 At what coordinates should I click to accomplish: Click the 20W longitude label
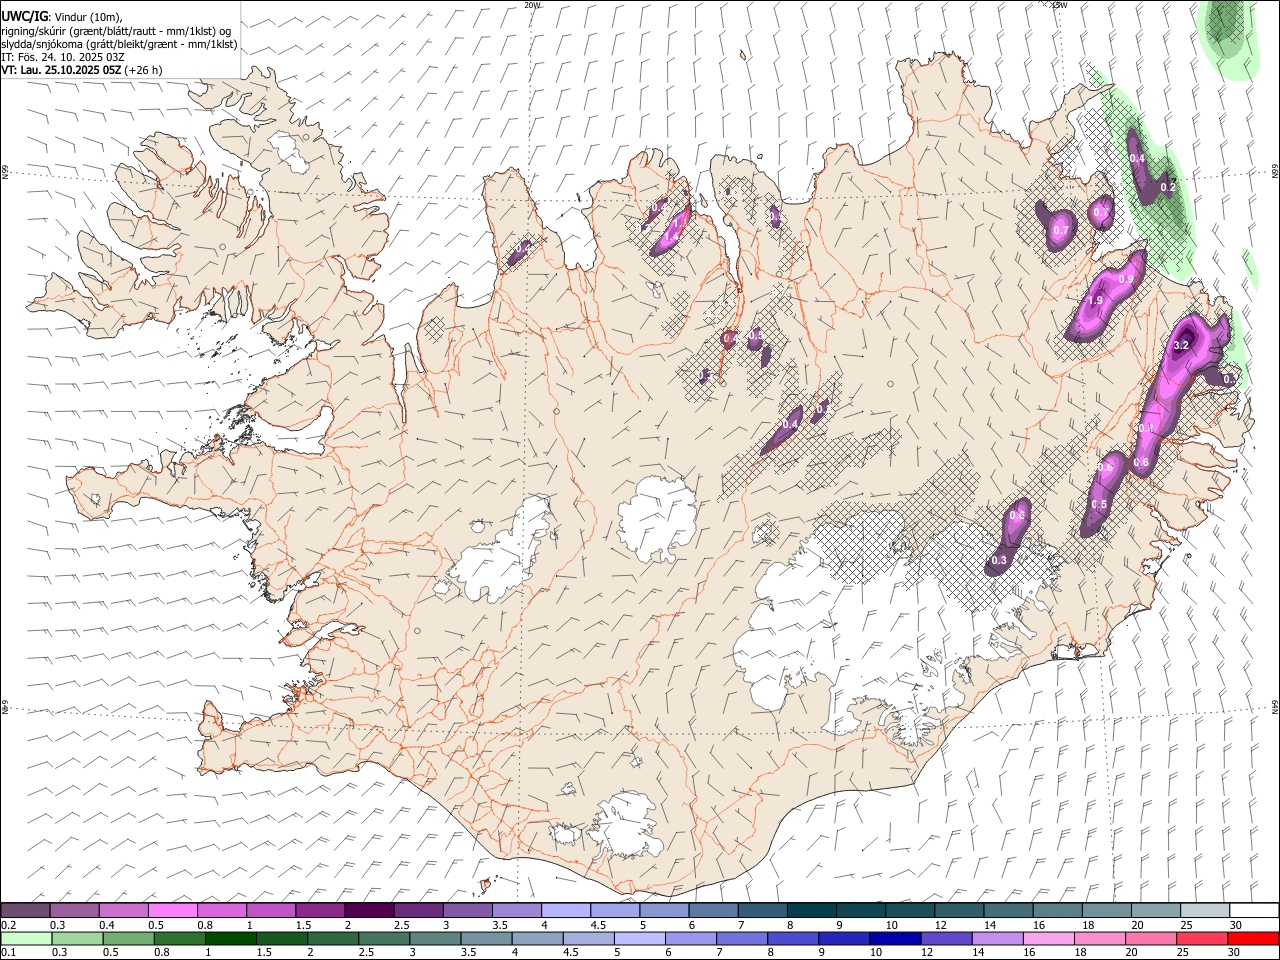[x=531, y=5]
